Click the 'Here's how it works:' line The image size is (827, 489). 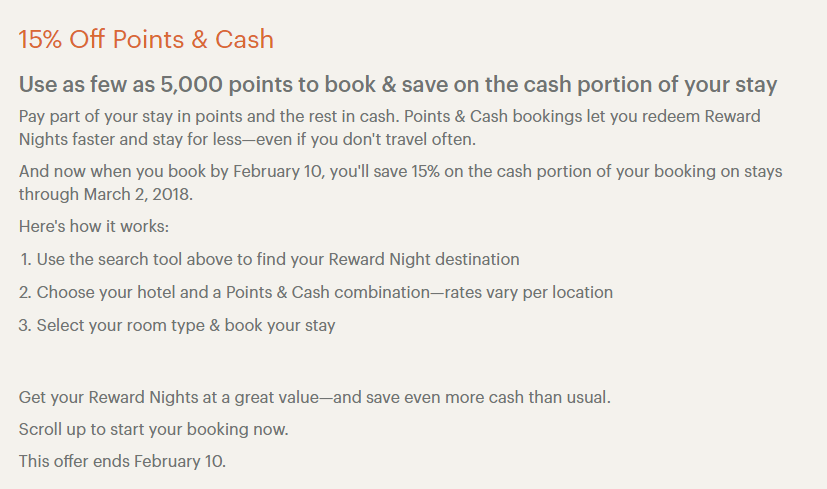point(94,226)
